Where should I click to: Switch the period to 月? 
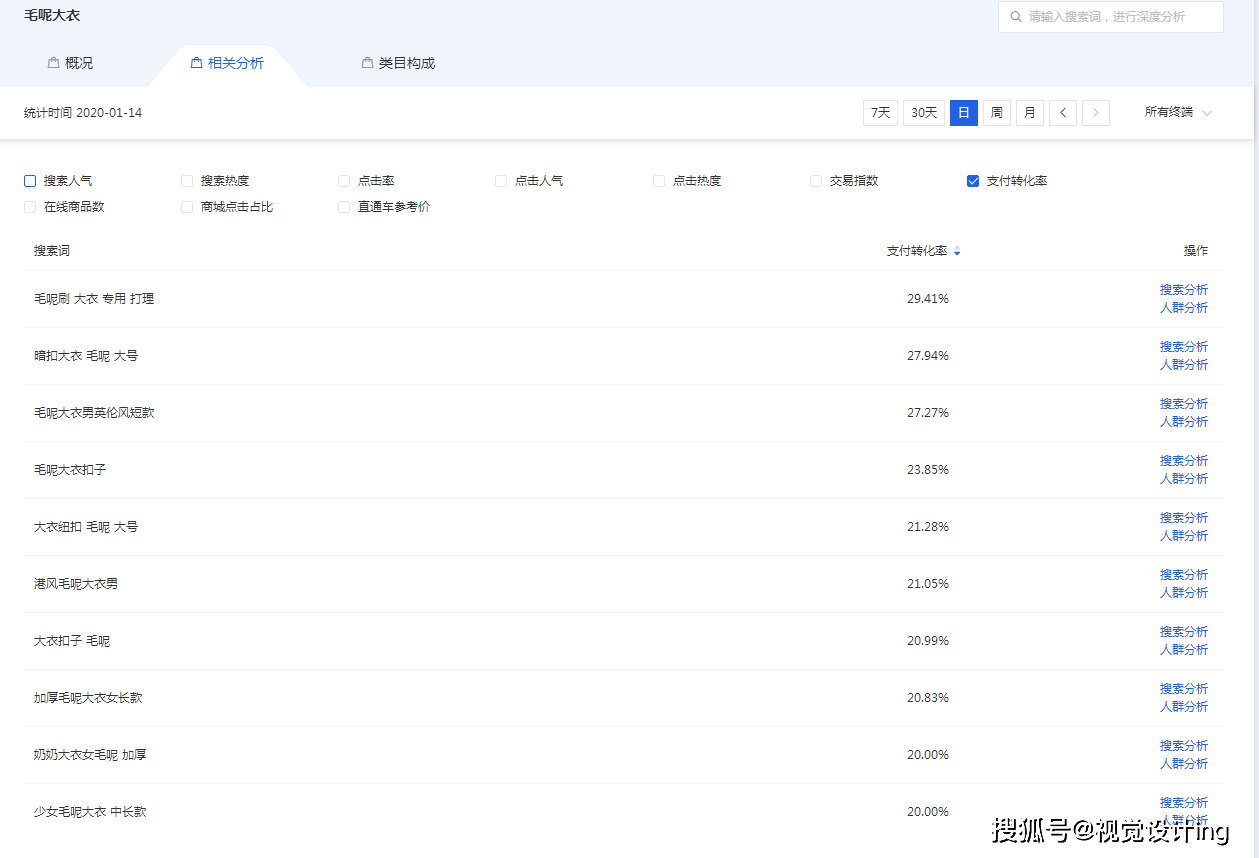click(1030, 113)
